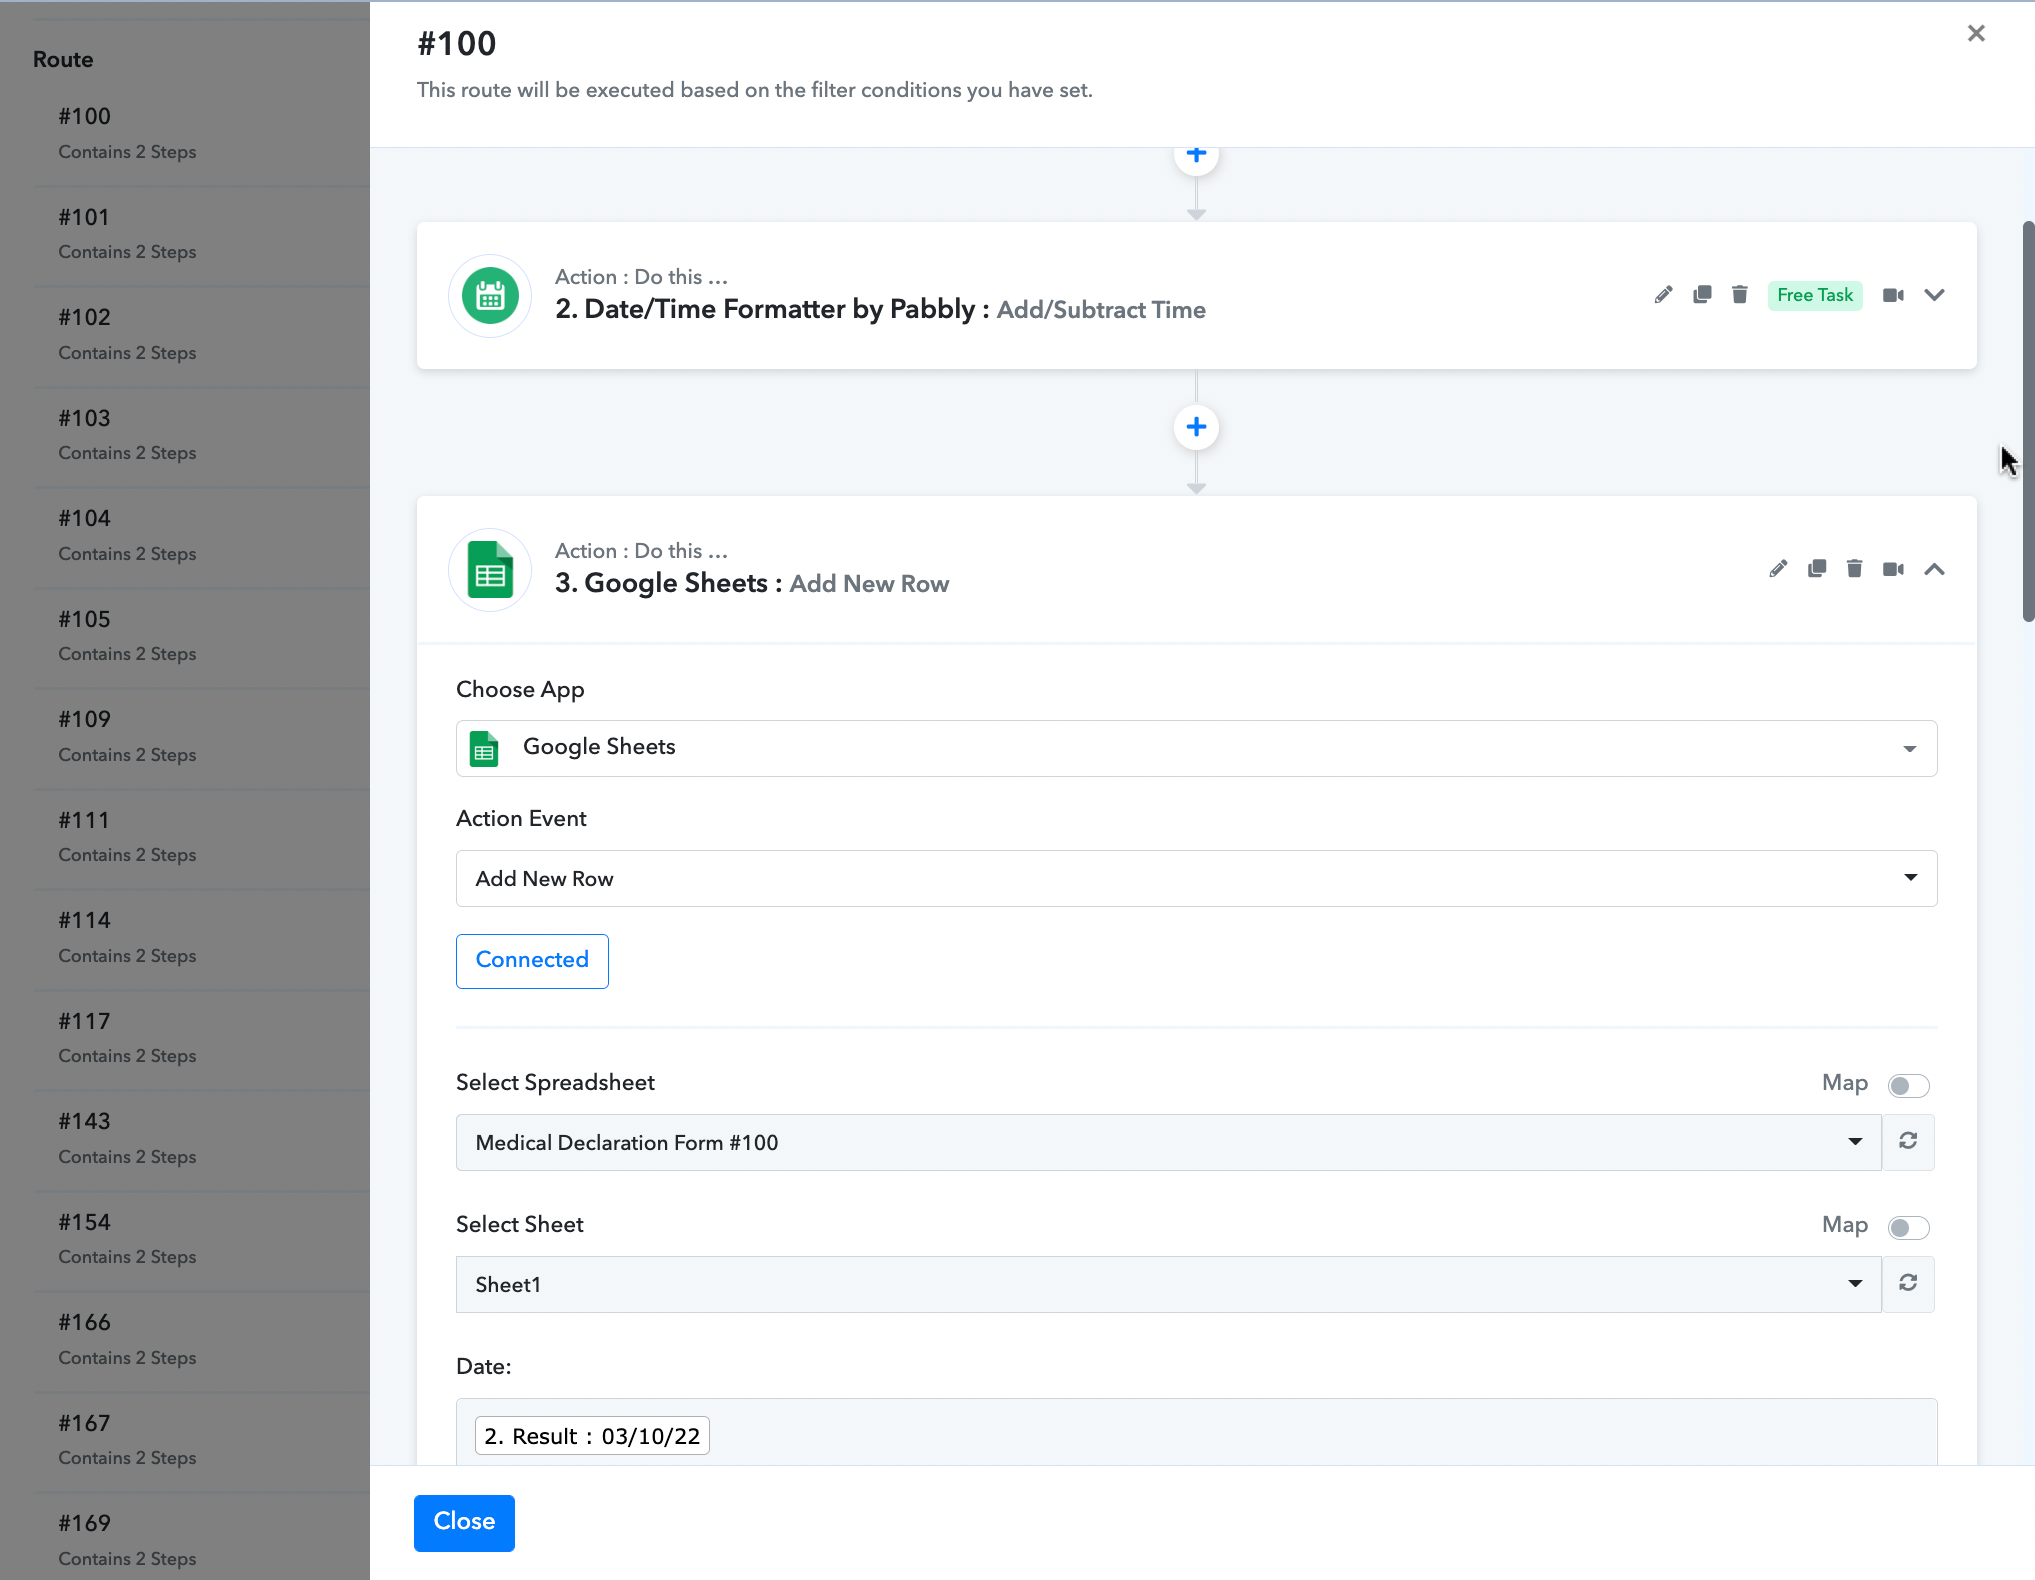The width and height of the screenshot is (2035, 1580).
Task: Click the Date/Time Formatter calendar app icon
Action: [x=490, y=296]
